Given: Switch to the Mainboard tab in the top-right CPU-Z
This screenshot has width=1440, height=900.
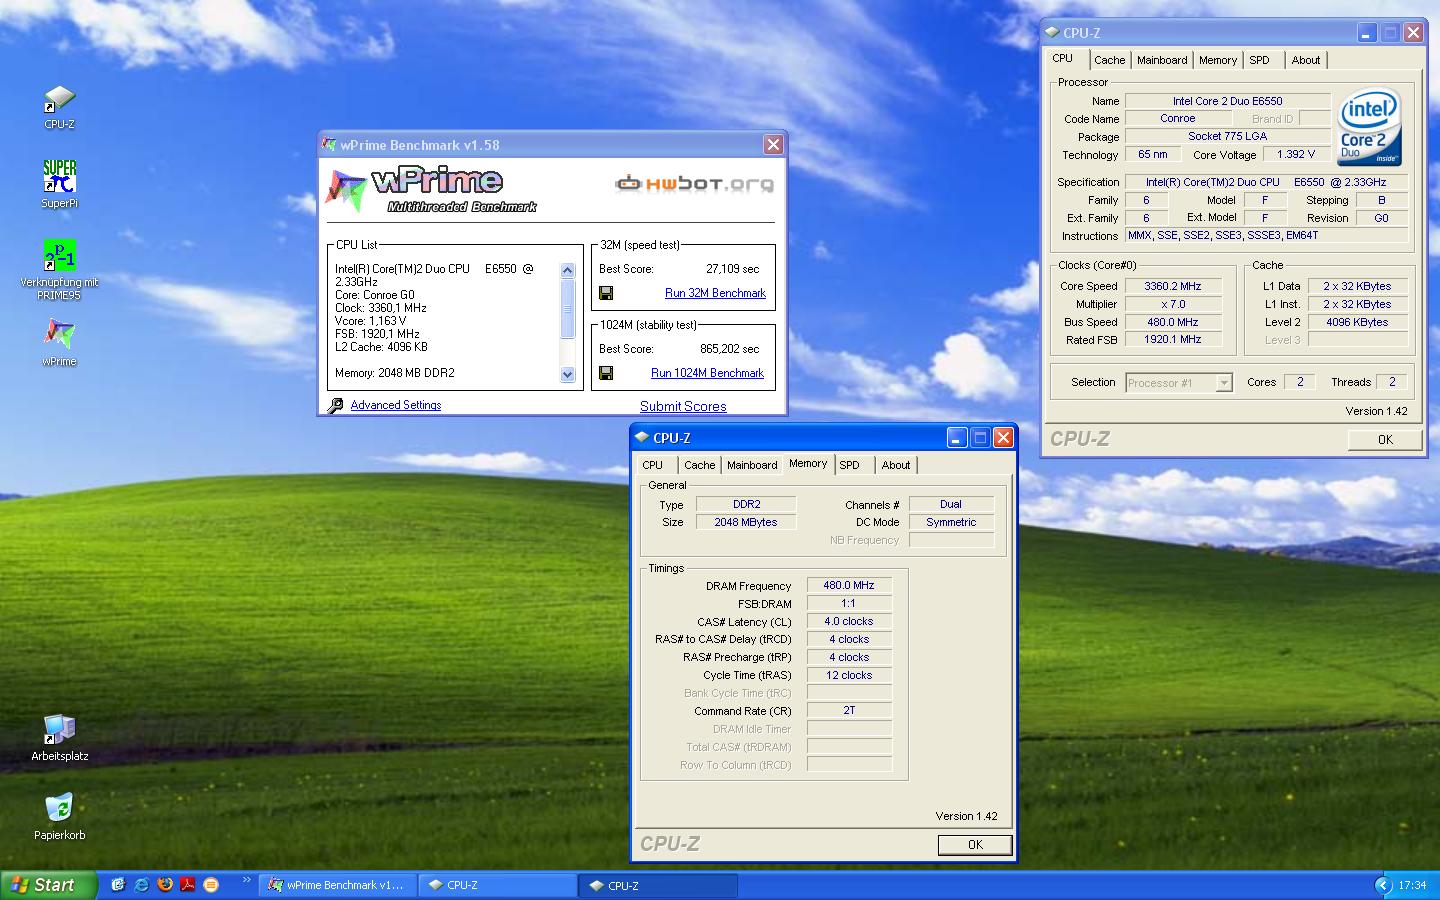Looking at the screenshot, I should [x=1162, y=60].
